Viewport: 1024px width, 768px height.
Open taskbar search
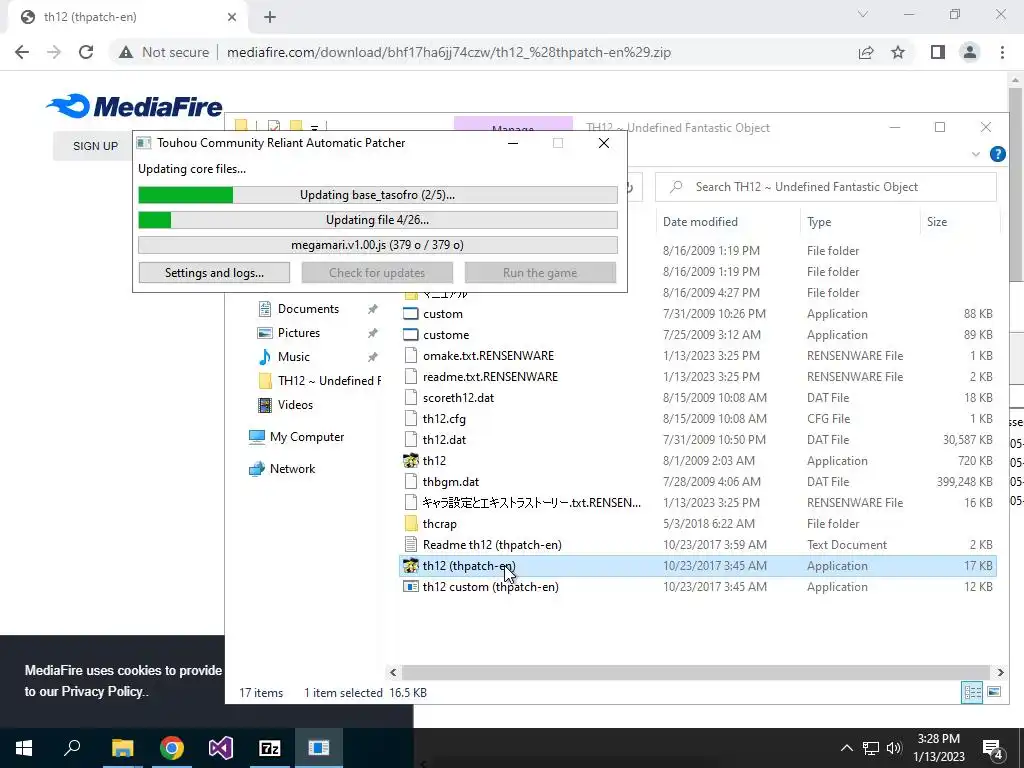point(72,748)
